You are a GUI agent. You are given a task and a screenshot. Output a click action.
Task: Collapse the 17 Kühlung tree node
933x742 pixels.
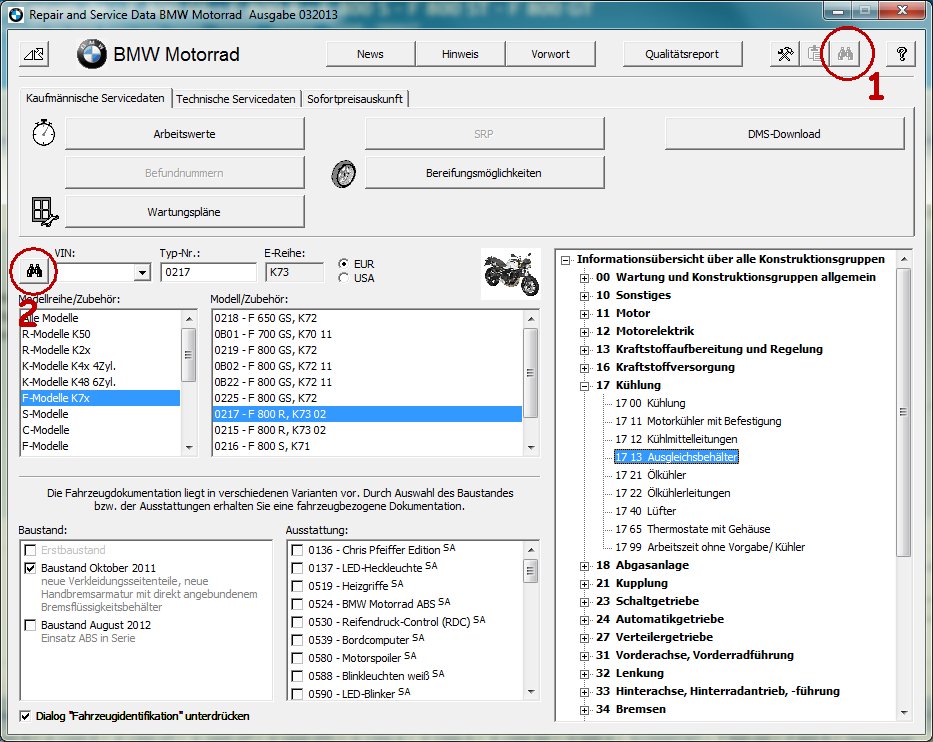[585, 385]
